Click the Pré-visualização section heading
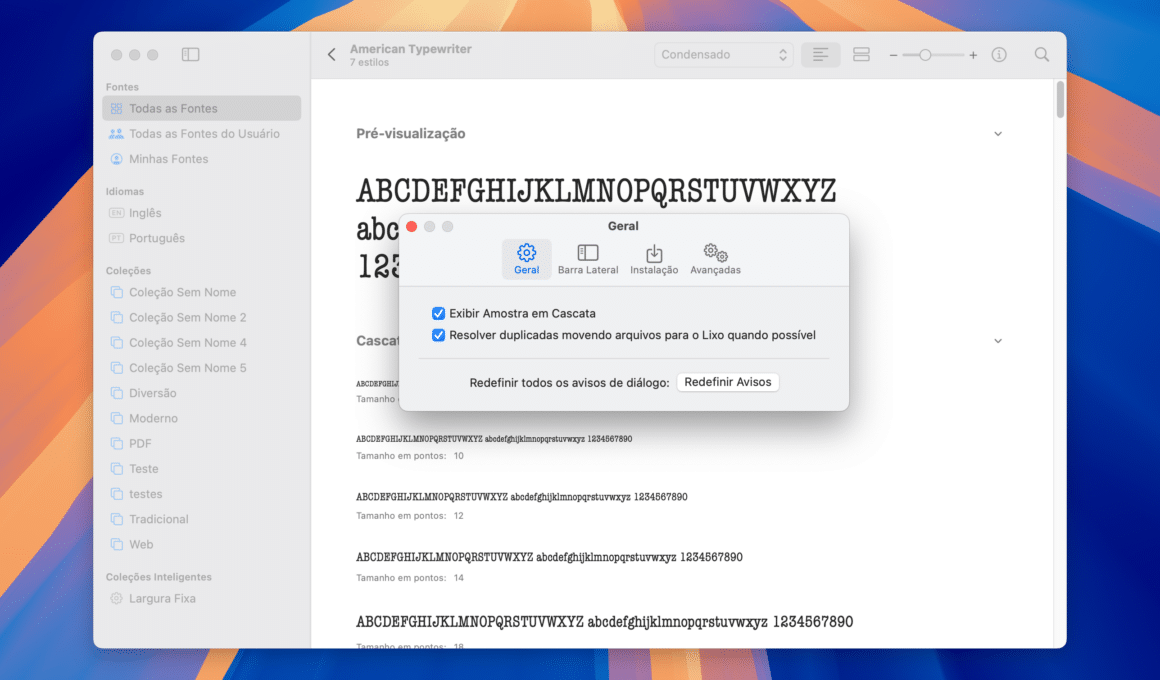 click(x=411, y=134)
